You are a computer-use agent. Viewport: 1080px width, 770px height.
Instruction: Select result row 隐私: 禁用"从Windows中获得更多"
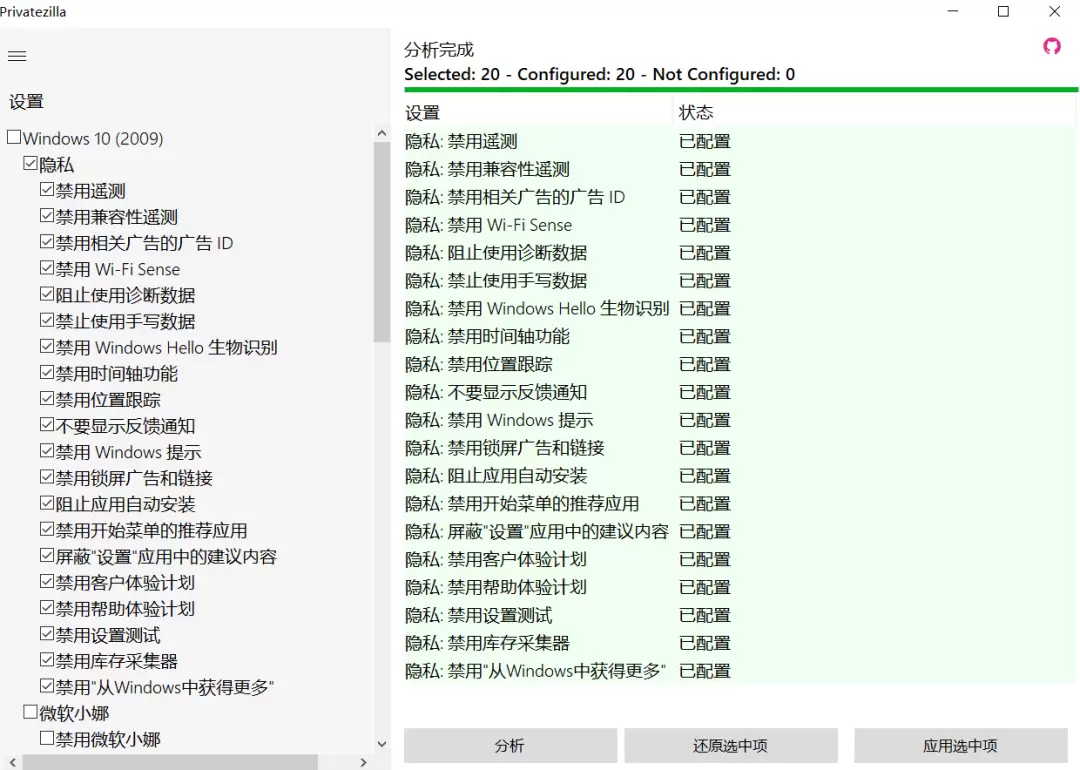pos(740,672)
